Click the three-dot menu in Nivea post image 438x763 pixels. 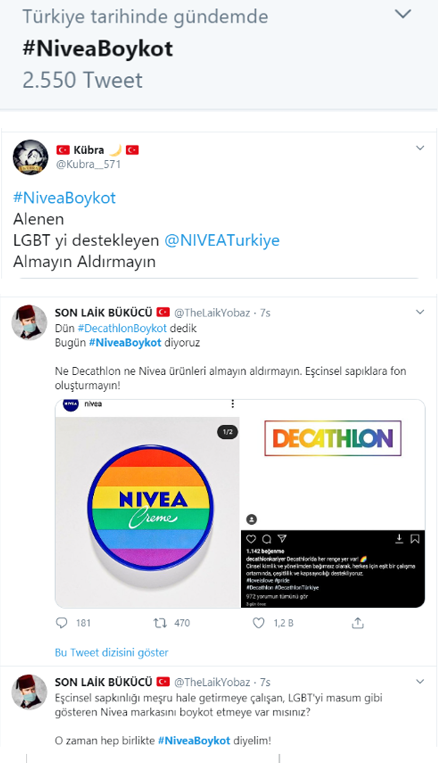pos(233,404)
